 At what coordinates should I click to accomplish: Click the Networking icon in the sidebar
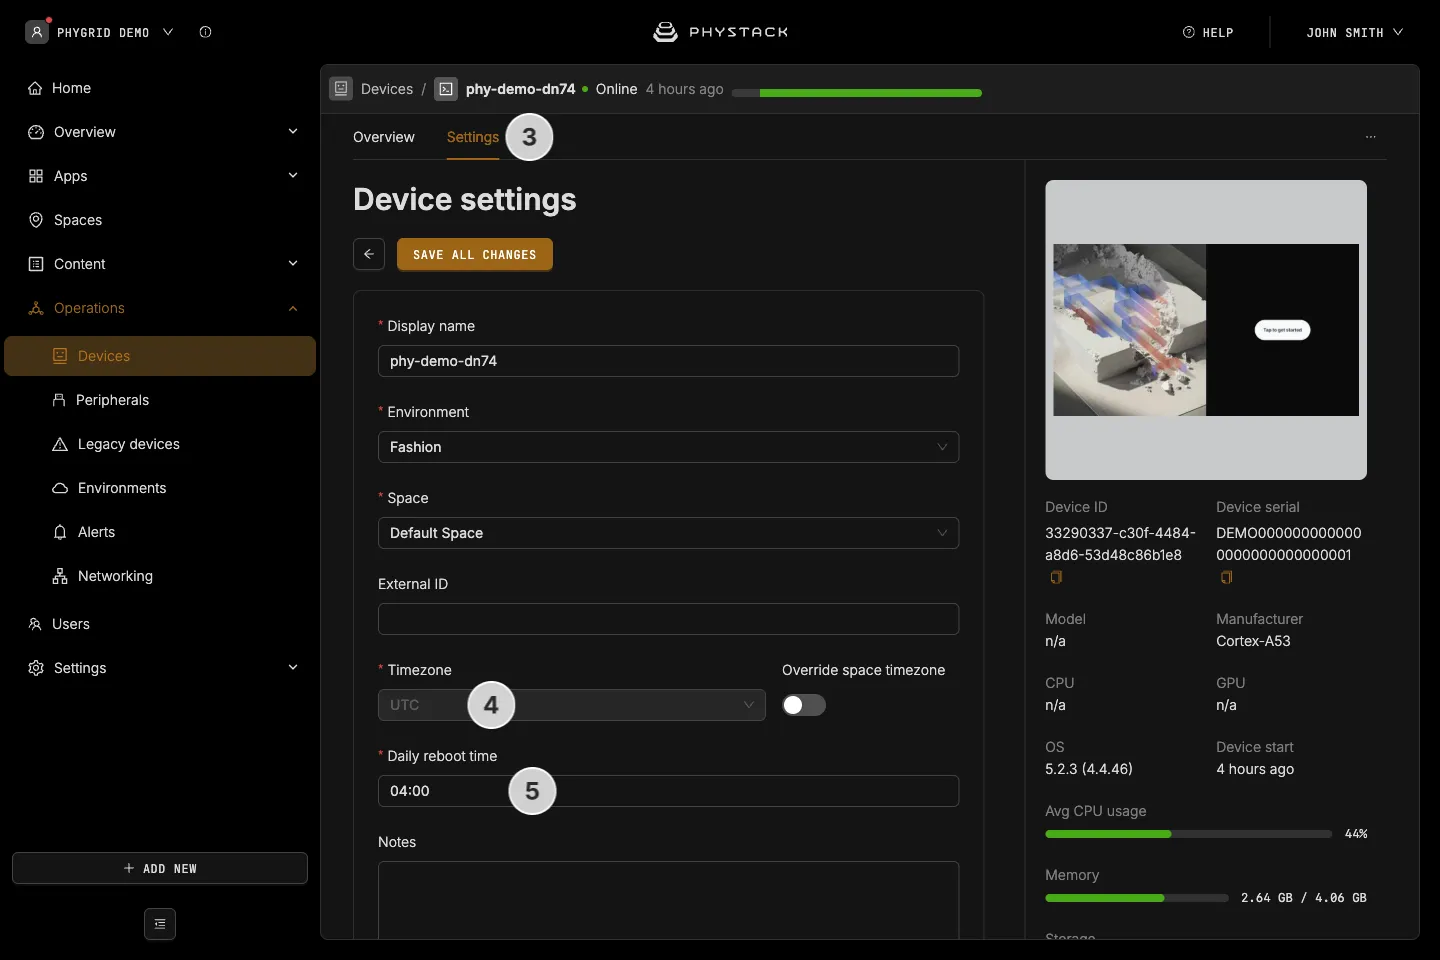(60, 576)
